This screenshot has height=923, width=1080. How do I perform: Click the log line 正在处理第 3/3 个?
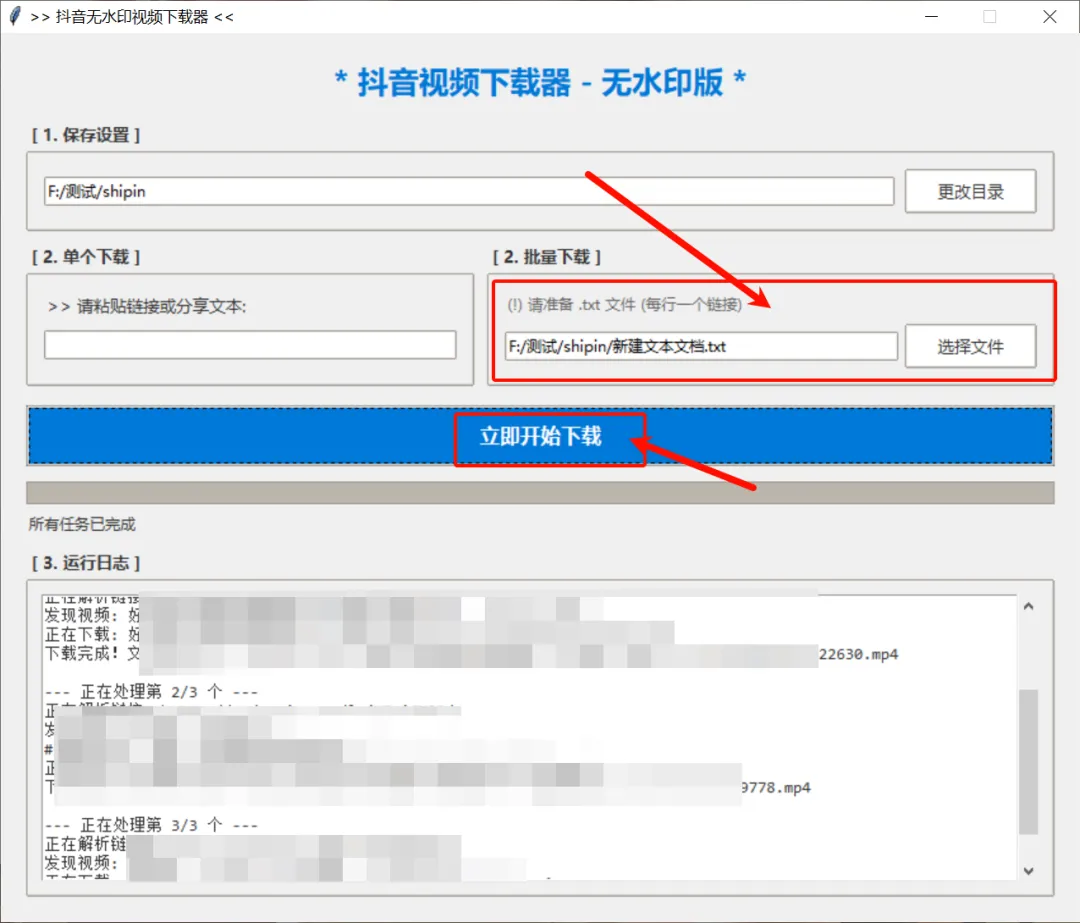pyautogui.click(x=152, y=825)
